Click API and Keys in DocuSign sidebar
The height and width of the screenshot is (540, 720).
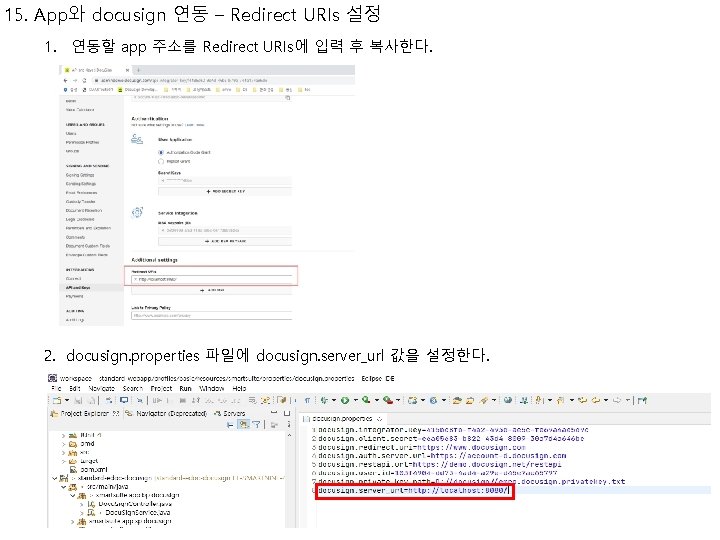coord(78,287)
